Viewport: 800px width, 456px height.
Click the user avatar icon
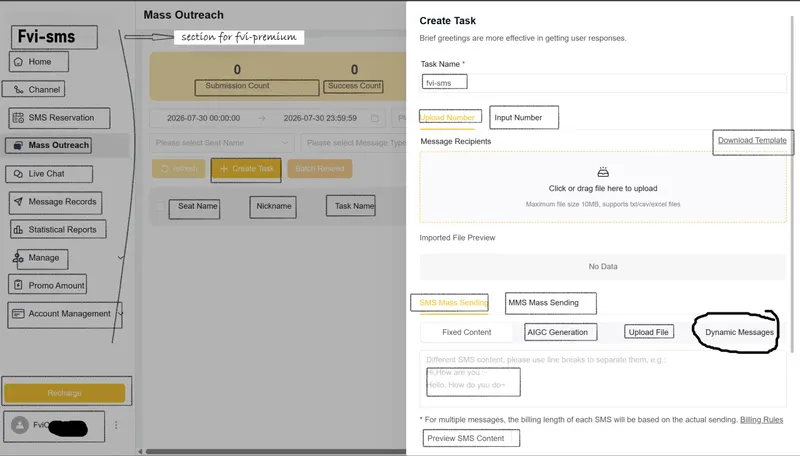(20, 425)
